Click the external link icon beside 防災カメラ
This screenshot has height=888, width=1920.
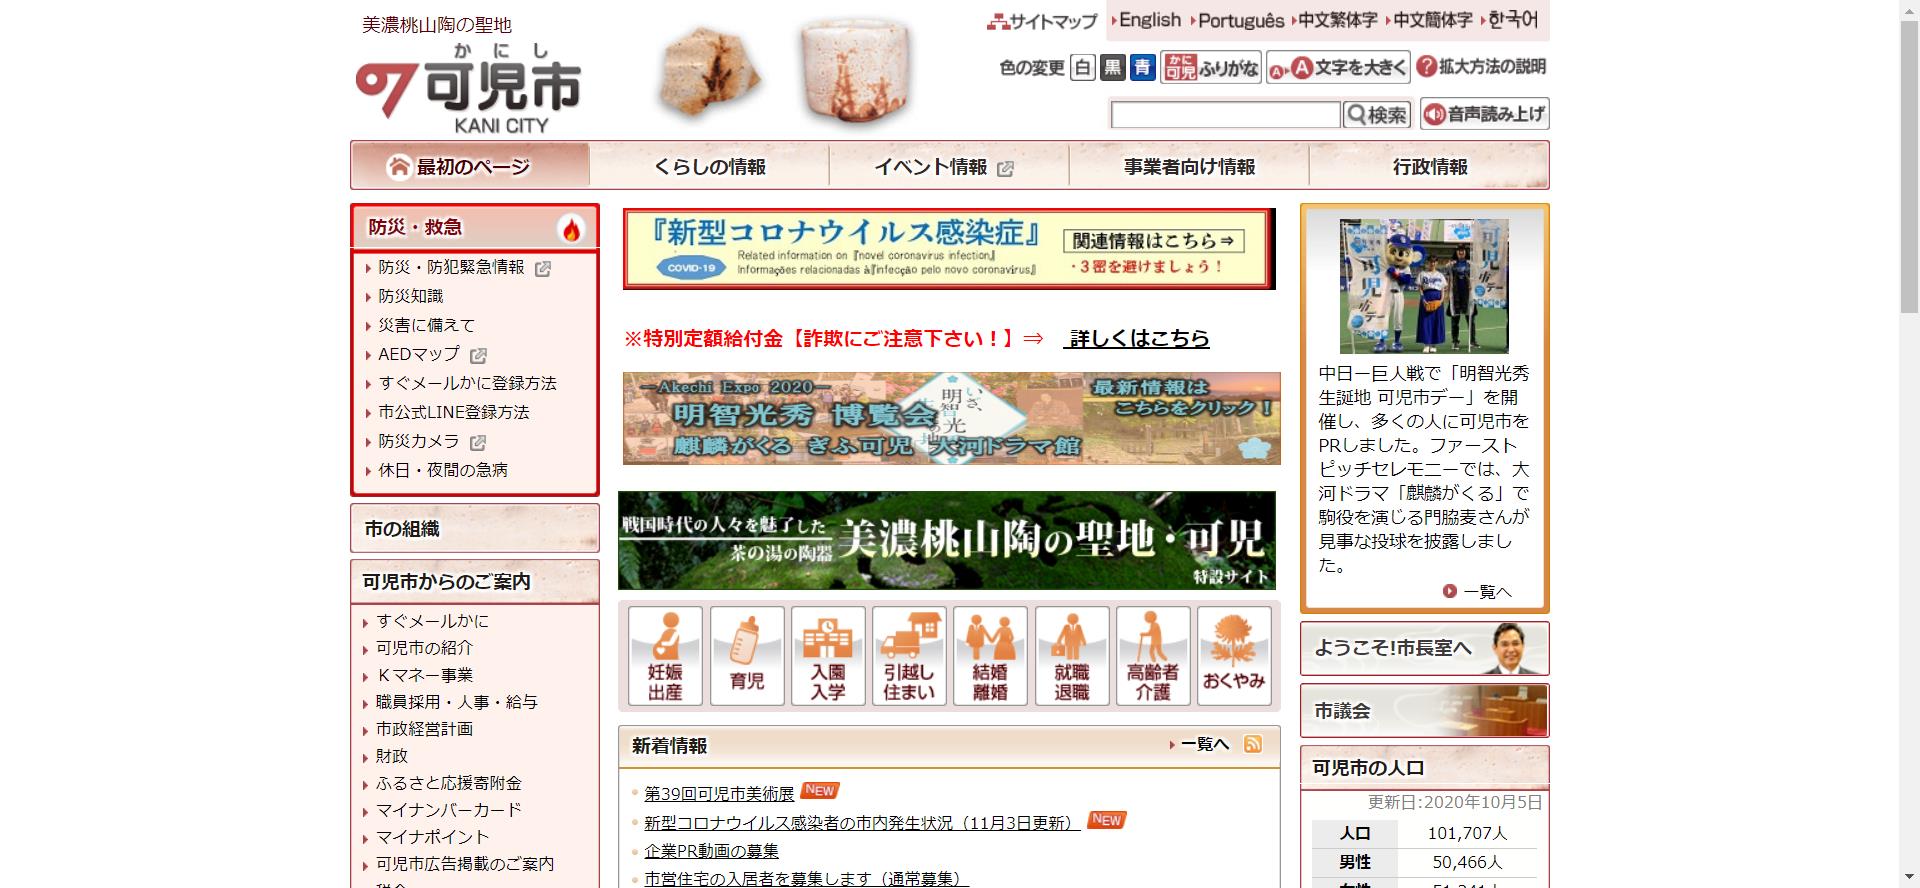pos(478,442)
